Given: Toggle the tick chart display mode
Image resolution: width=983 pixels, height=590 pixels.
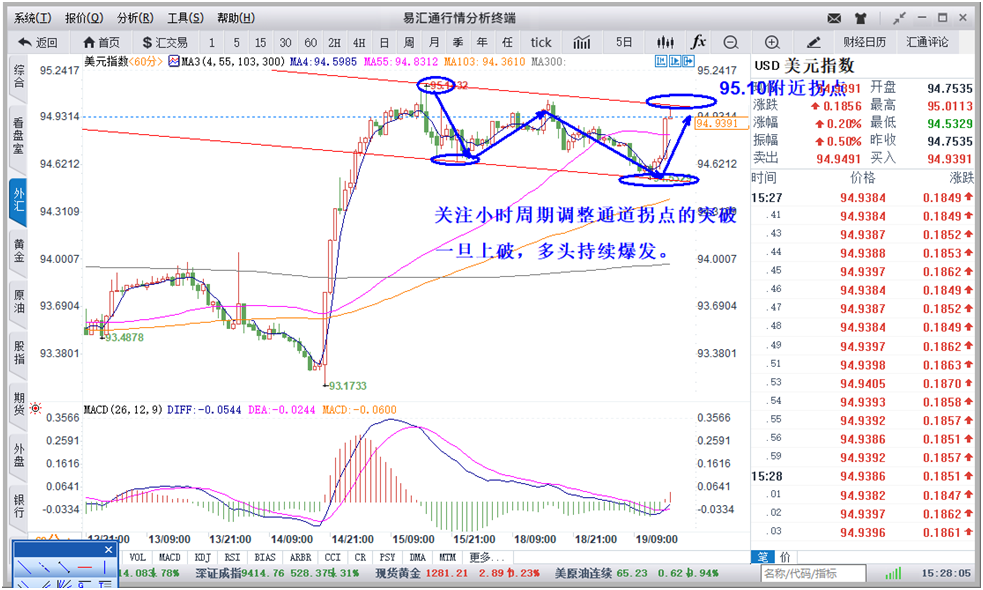Looking at the screenshot, I should (x=541, y=43).
